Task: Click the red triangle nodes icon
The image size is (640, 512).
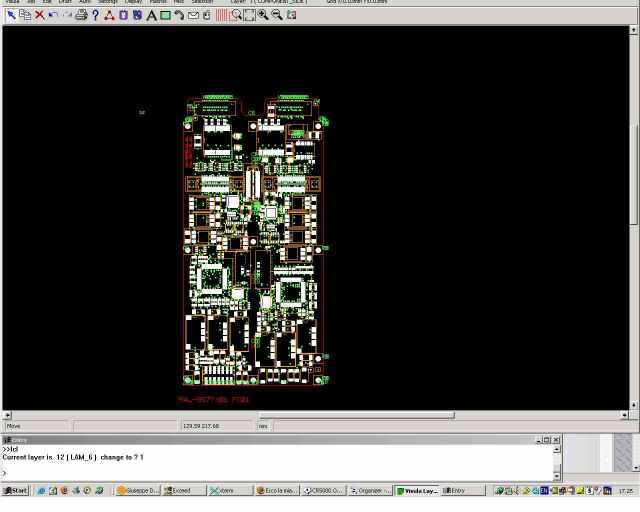Action: click(x=109, y=15)
